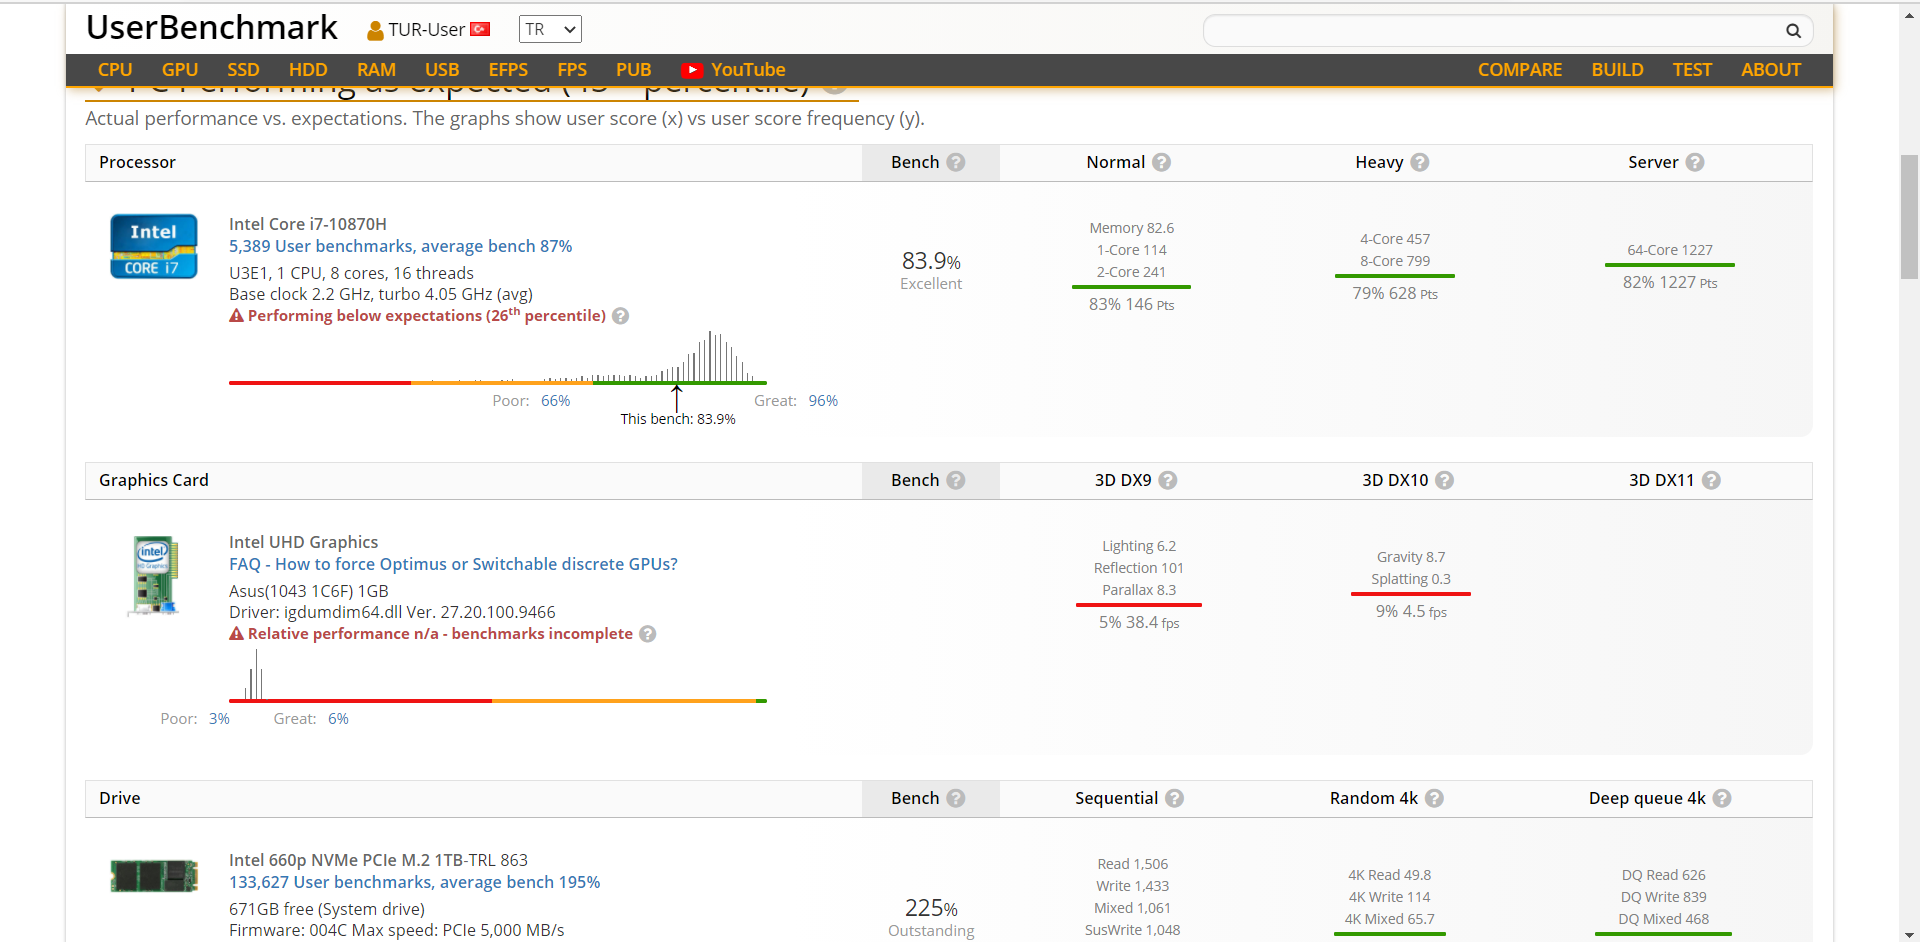
Task: Click the graphics score distribution chart
Action: coord(498,676)
